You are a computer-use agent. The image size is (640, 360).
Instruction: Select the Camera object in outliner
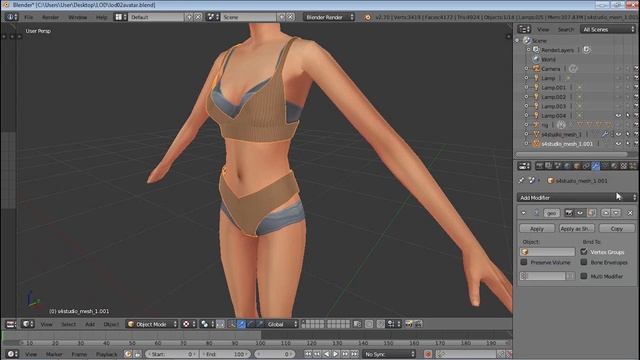(x=551, y=69)
